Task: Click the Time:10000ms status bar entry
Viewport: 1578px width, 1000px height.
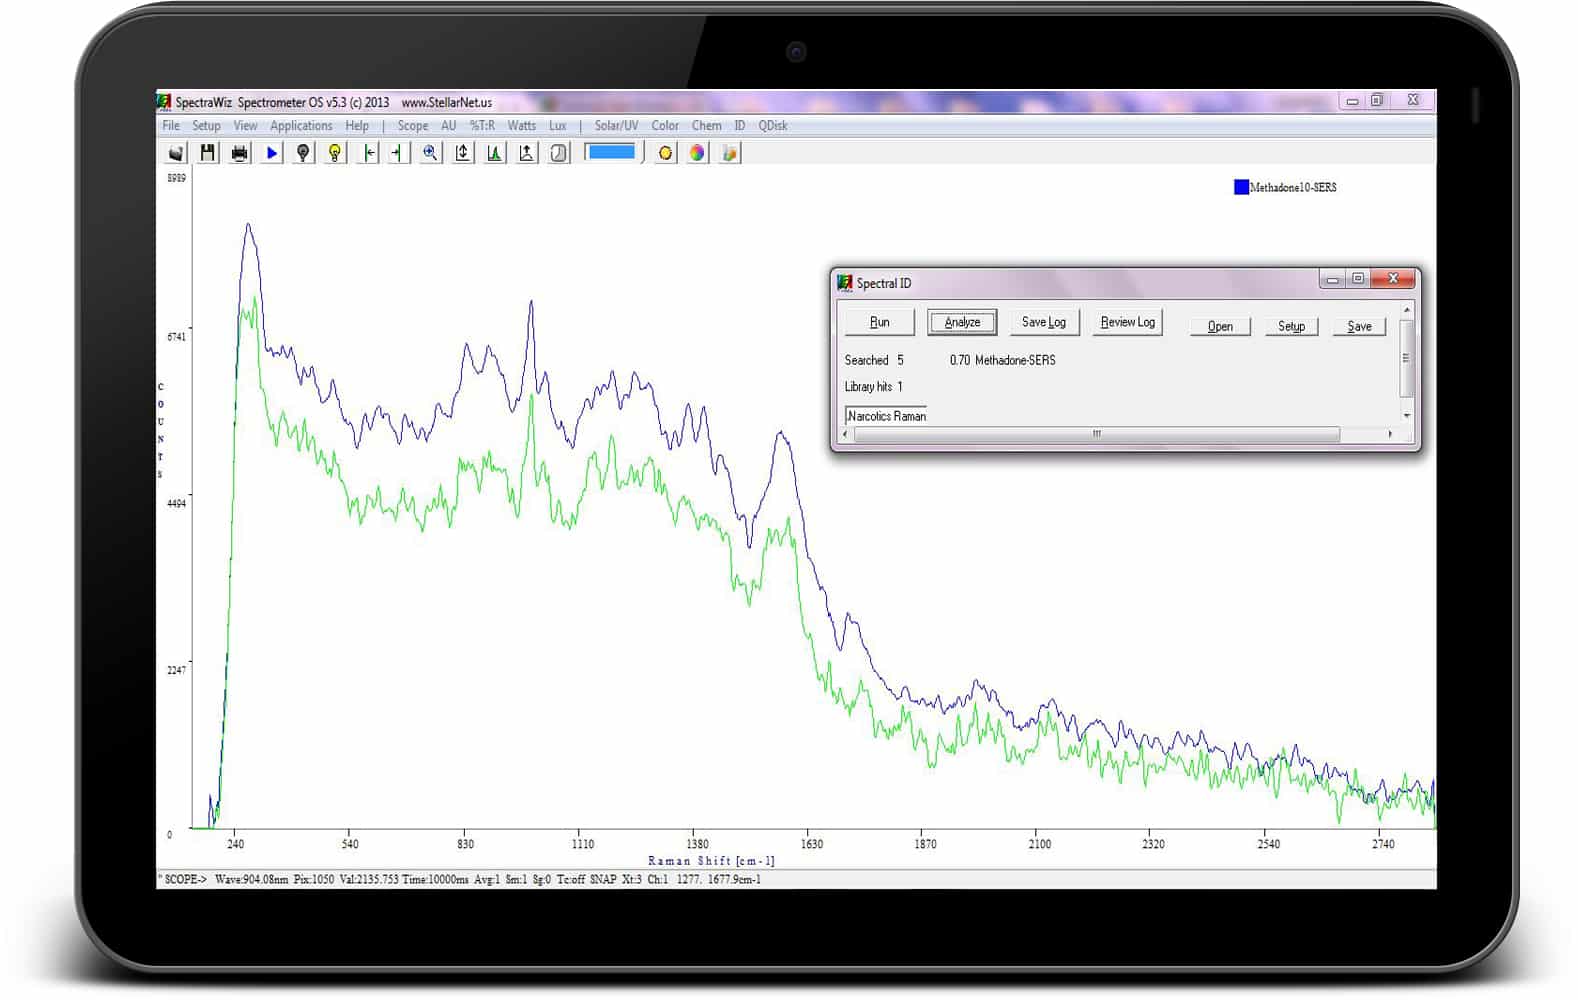Action: pyautogui.click(x=435, y=880)
